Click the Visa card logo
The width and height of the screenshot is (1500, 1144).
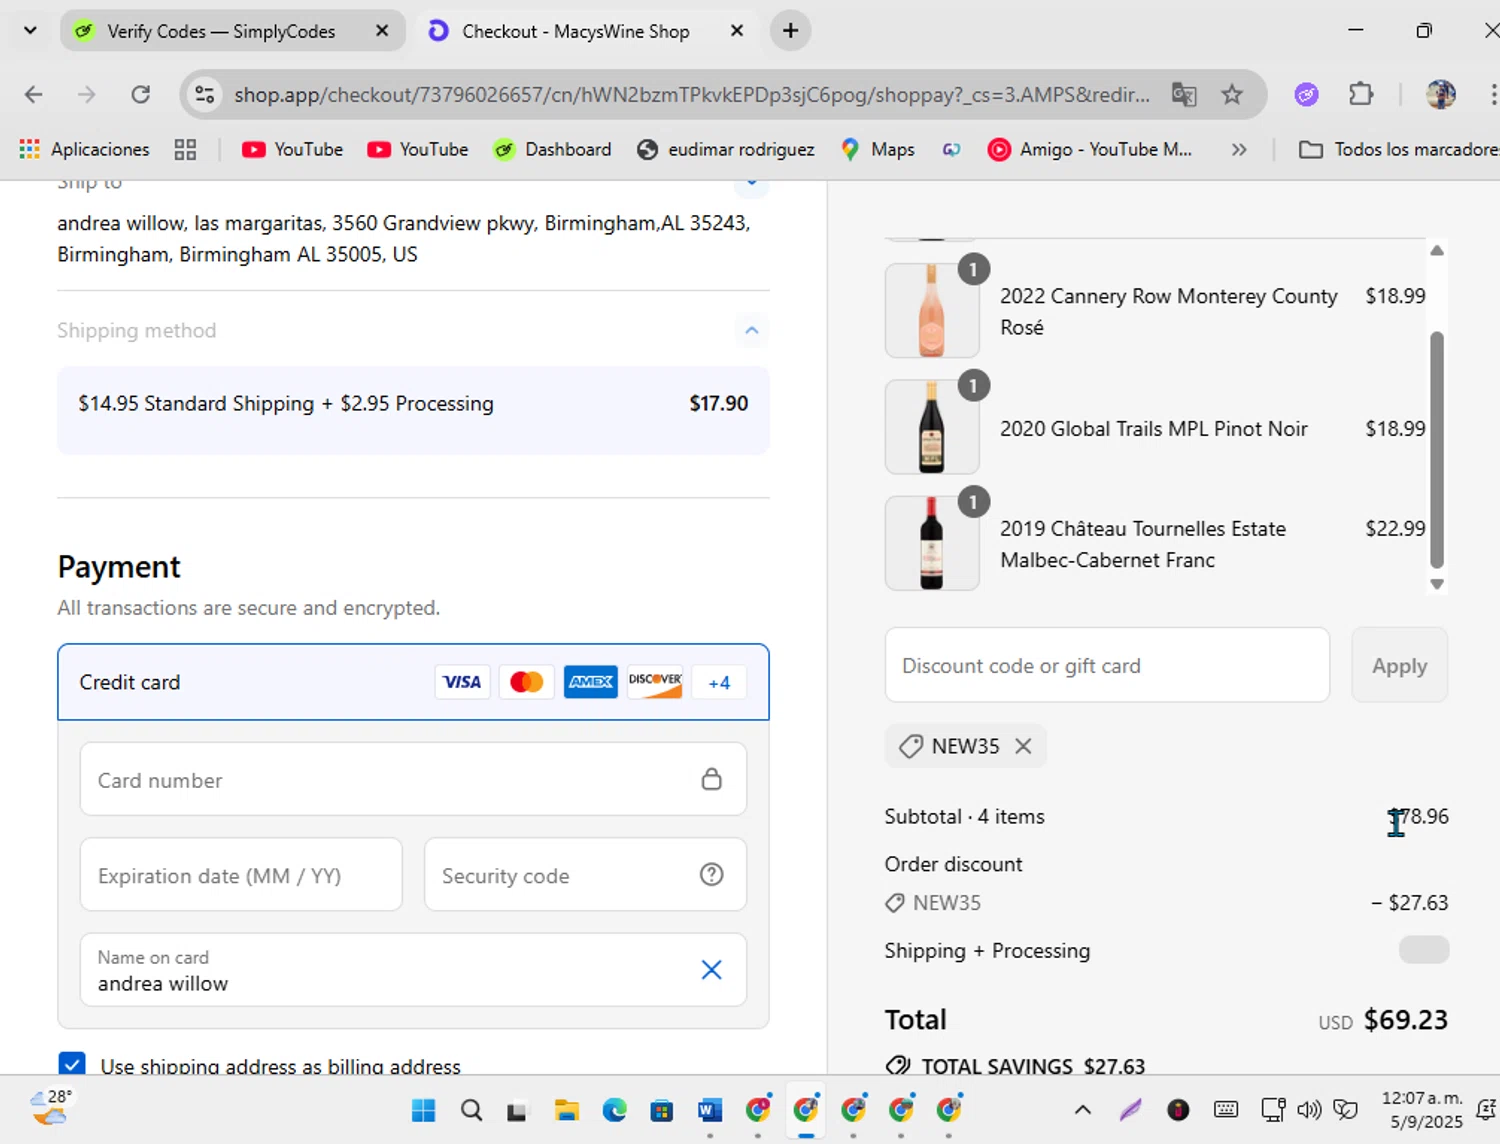(x=462, y=682)
